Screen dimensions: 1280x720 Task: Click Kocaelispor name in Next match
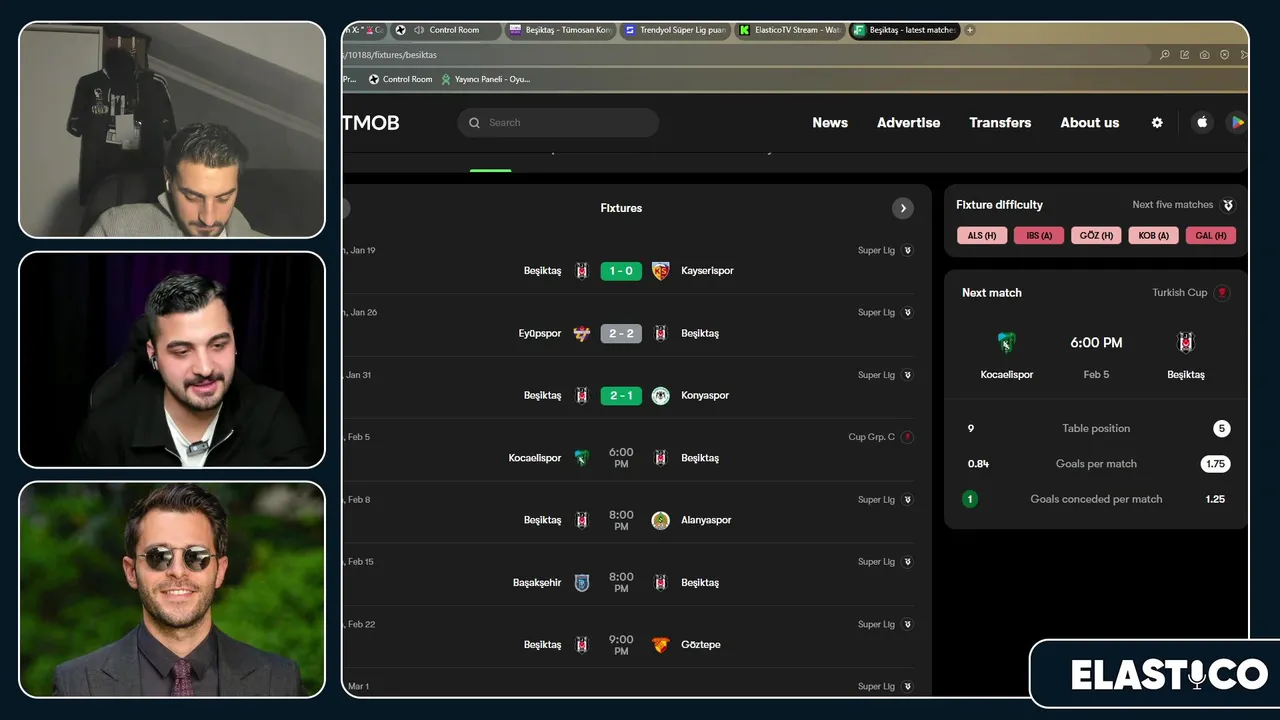point(1006,375)
